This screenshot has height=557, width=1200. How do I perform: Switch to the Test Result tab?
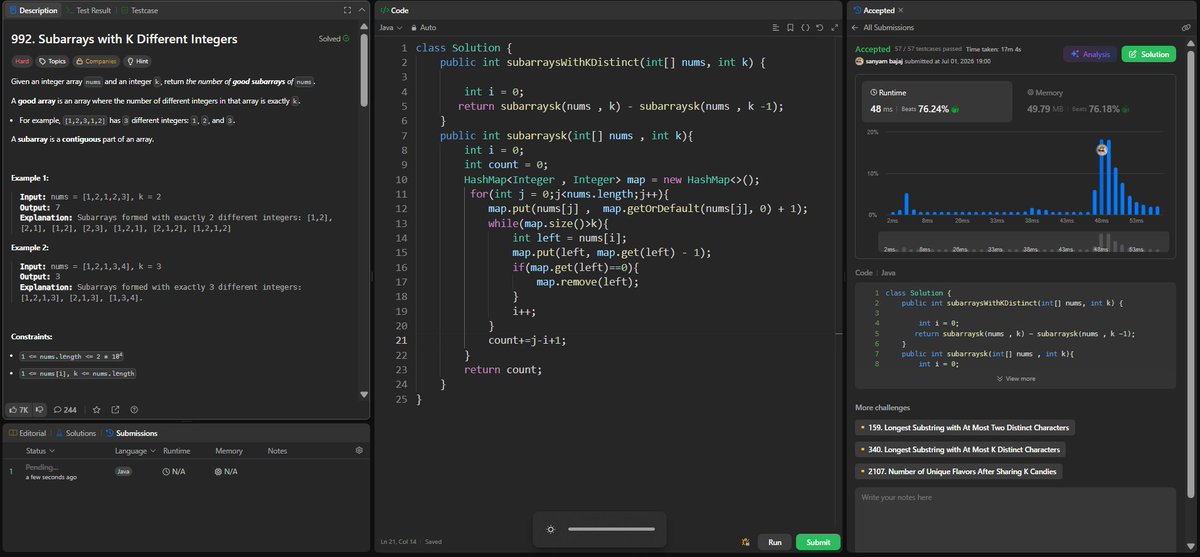click(x=88, y=10)
